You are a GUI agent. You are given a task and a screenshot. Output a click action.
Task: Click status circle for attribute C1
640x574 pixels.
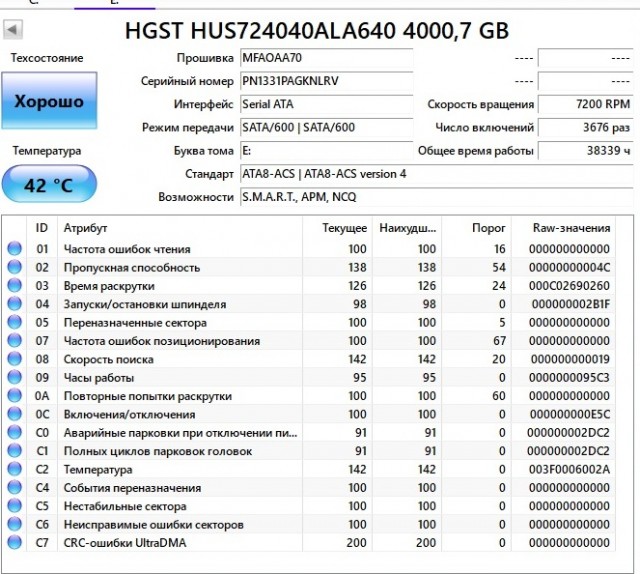[15, 451]
